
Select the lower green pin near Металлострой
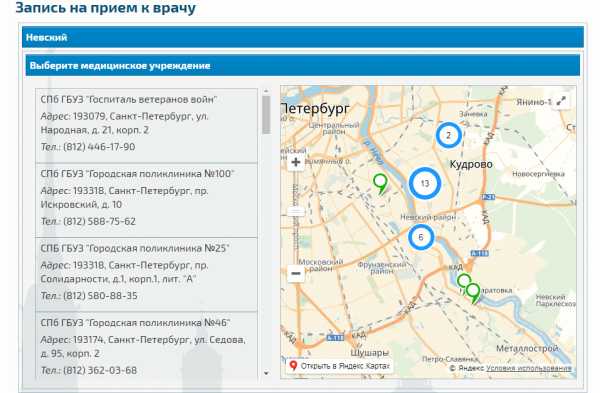click(473, 294)
